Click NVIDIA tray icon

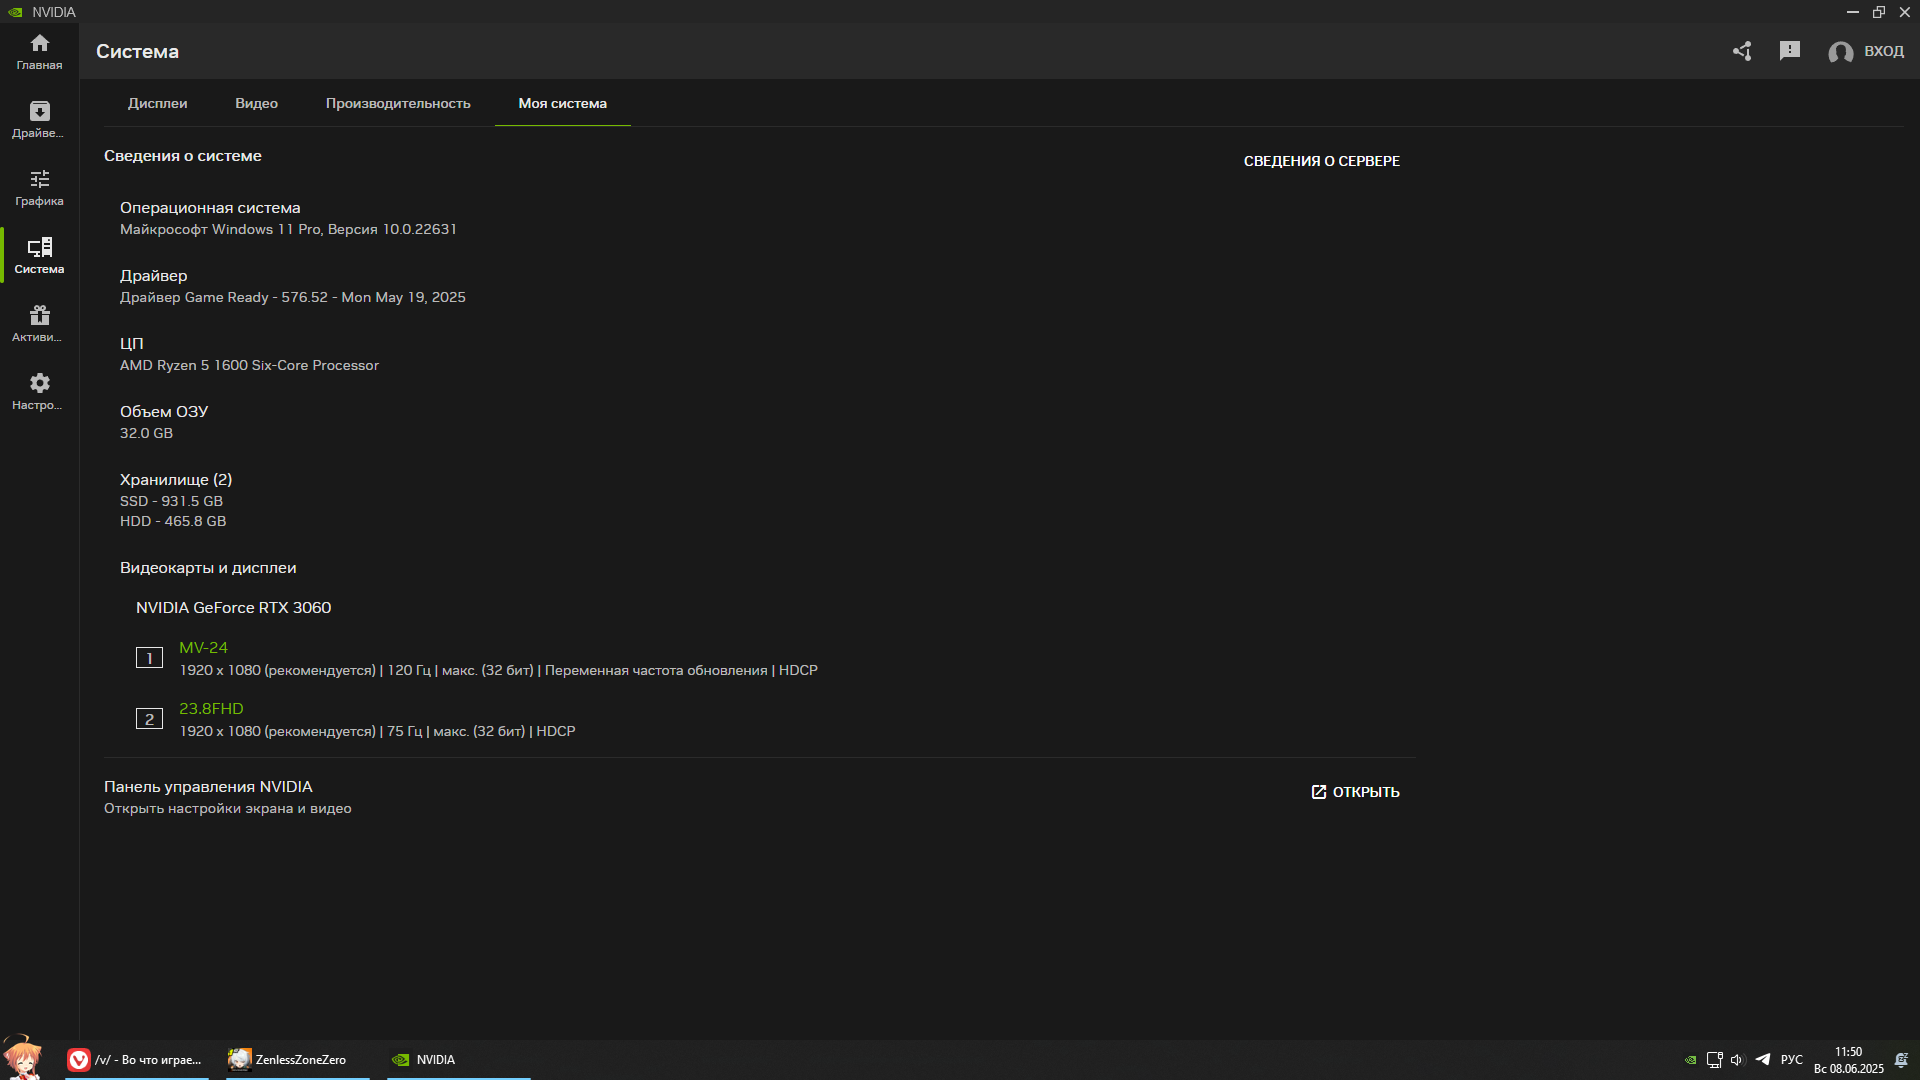click(1690, 1060)
